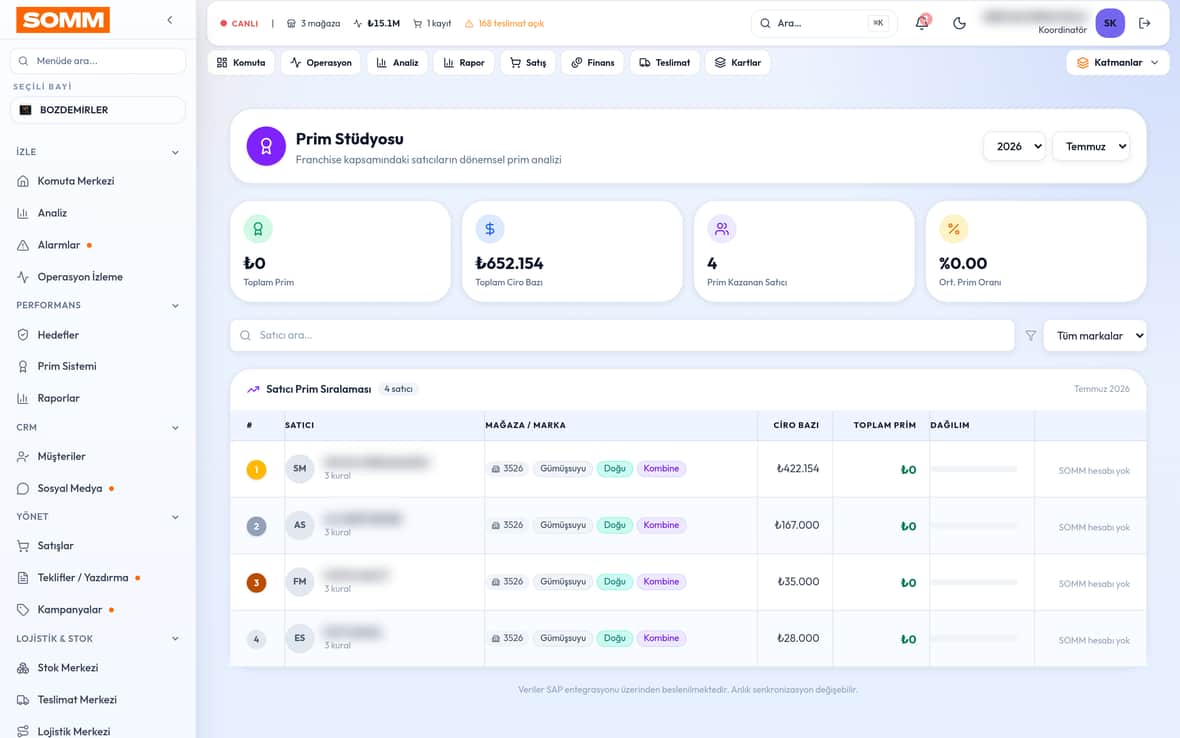Click the logout icon next to the avatar

click(x=1145, y=23)
